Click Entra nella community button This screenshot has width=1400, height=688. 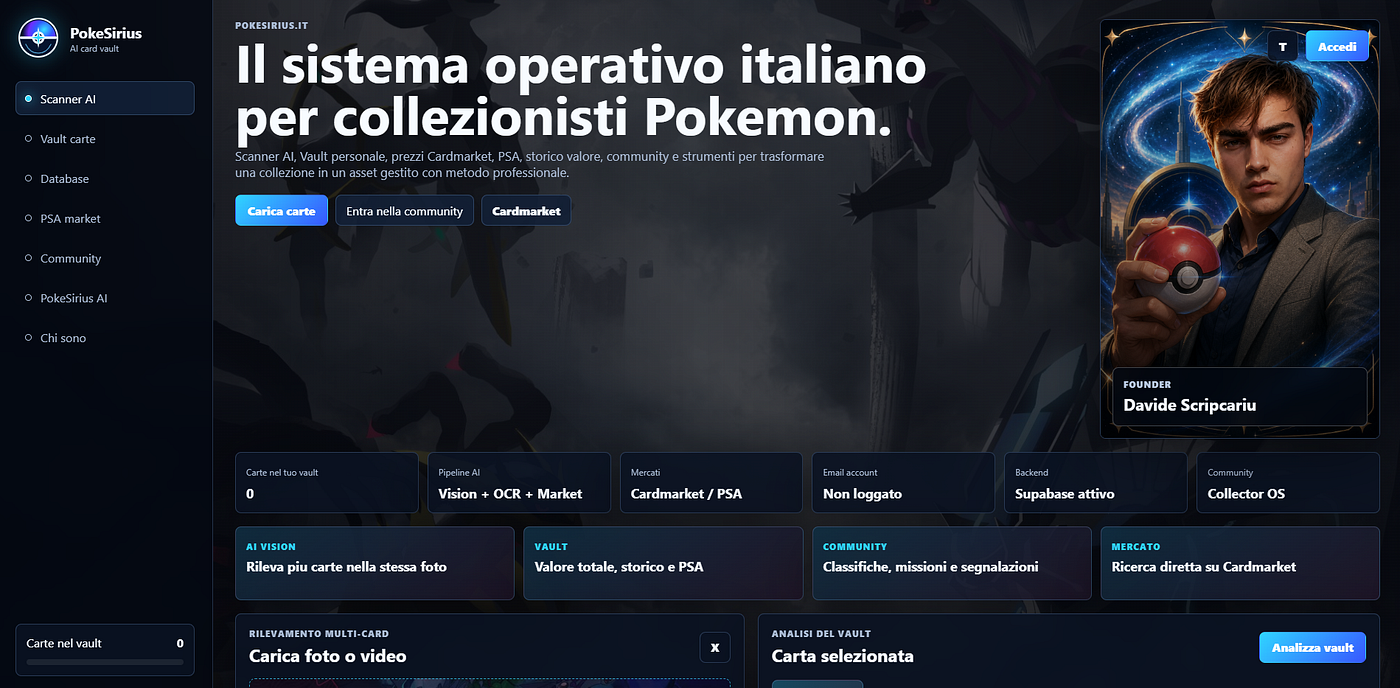click(x=404, y=210)
